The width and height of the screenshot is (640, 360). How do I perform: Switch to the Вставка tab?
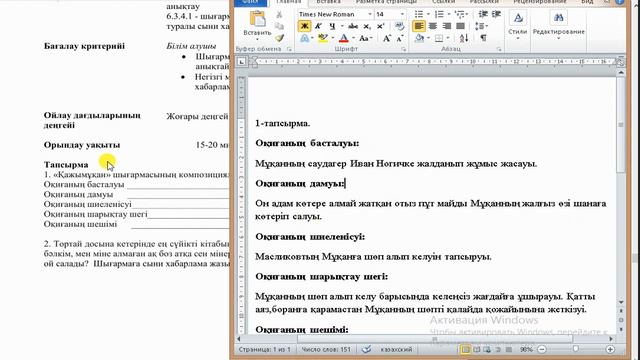pyautogui.click(x=328, y=2)
